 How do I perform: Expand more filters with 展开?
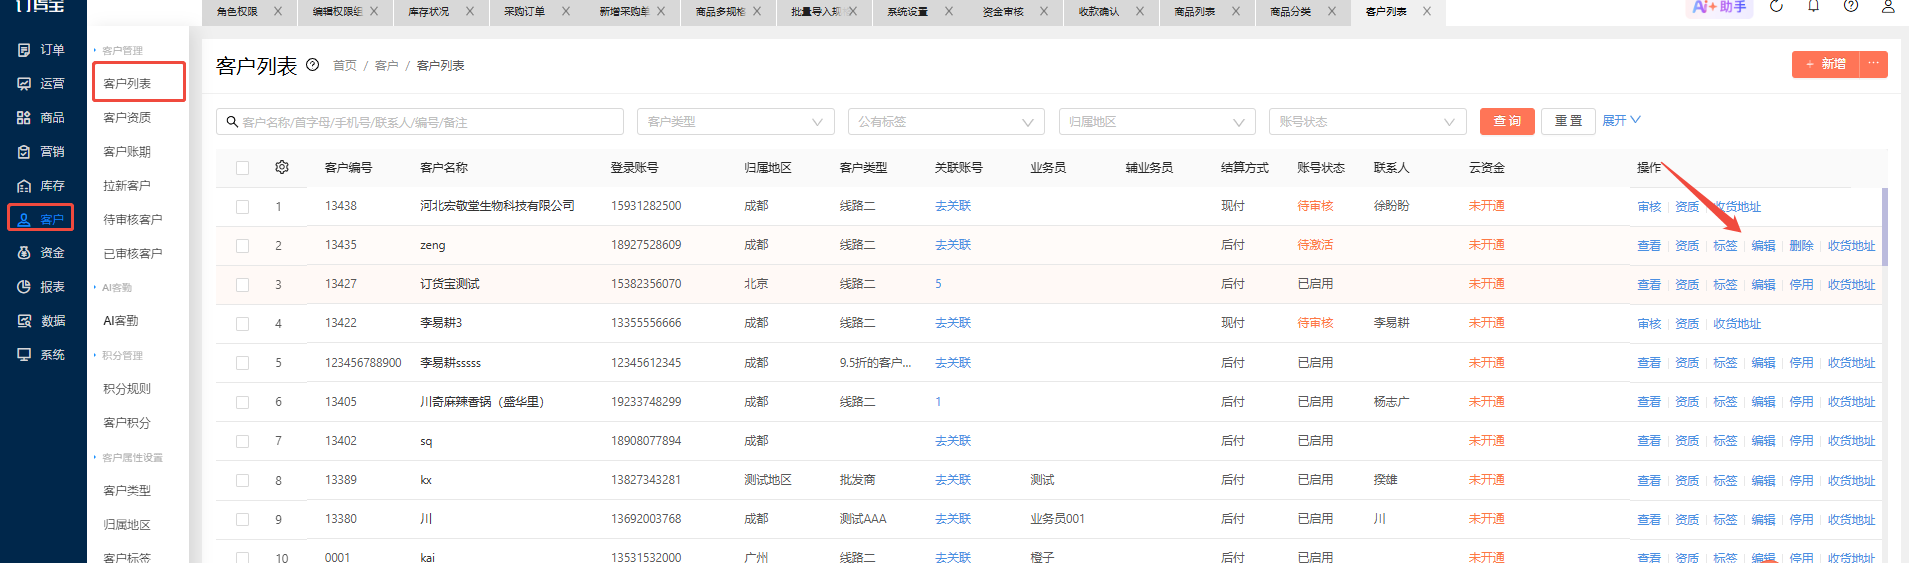point(1621,121)
